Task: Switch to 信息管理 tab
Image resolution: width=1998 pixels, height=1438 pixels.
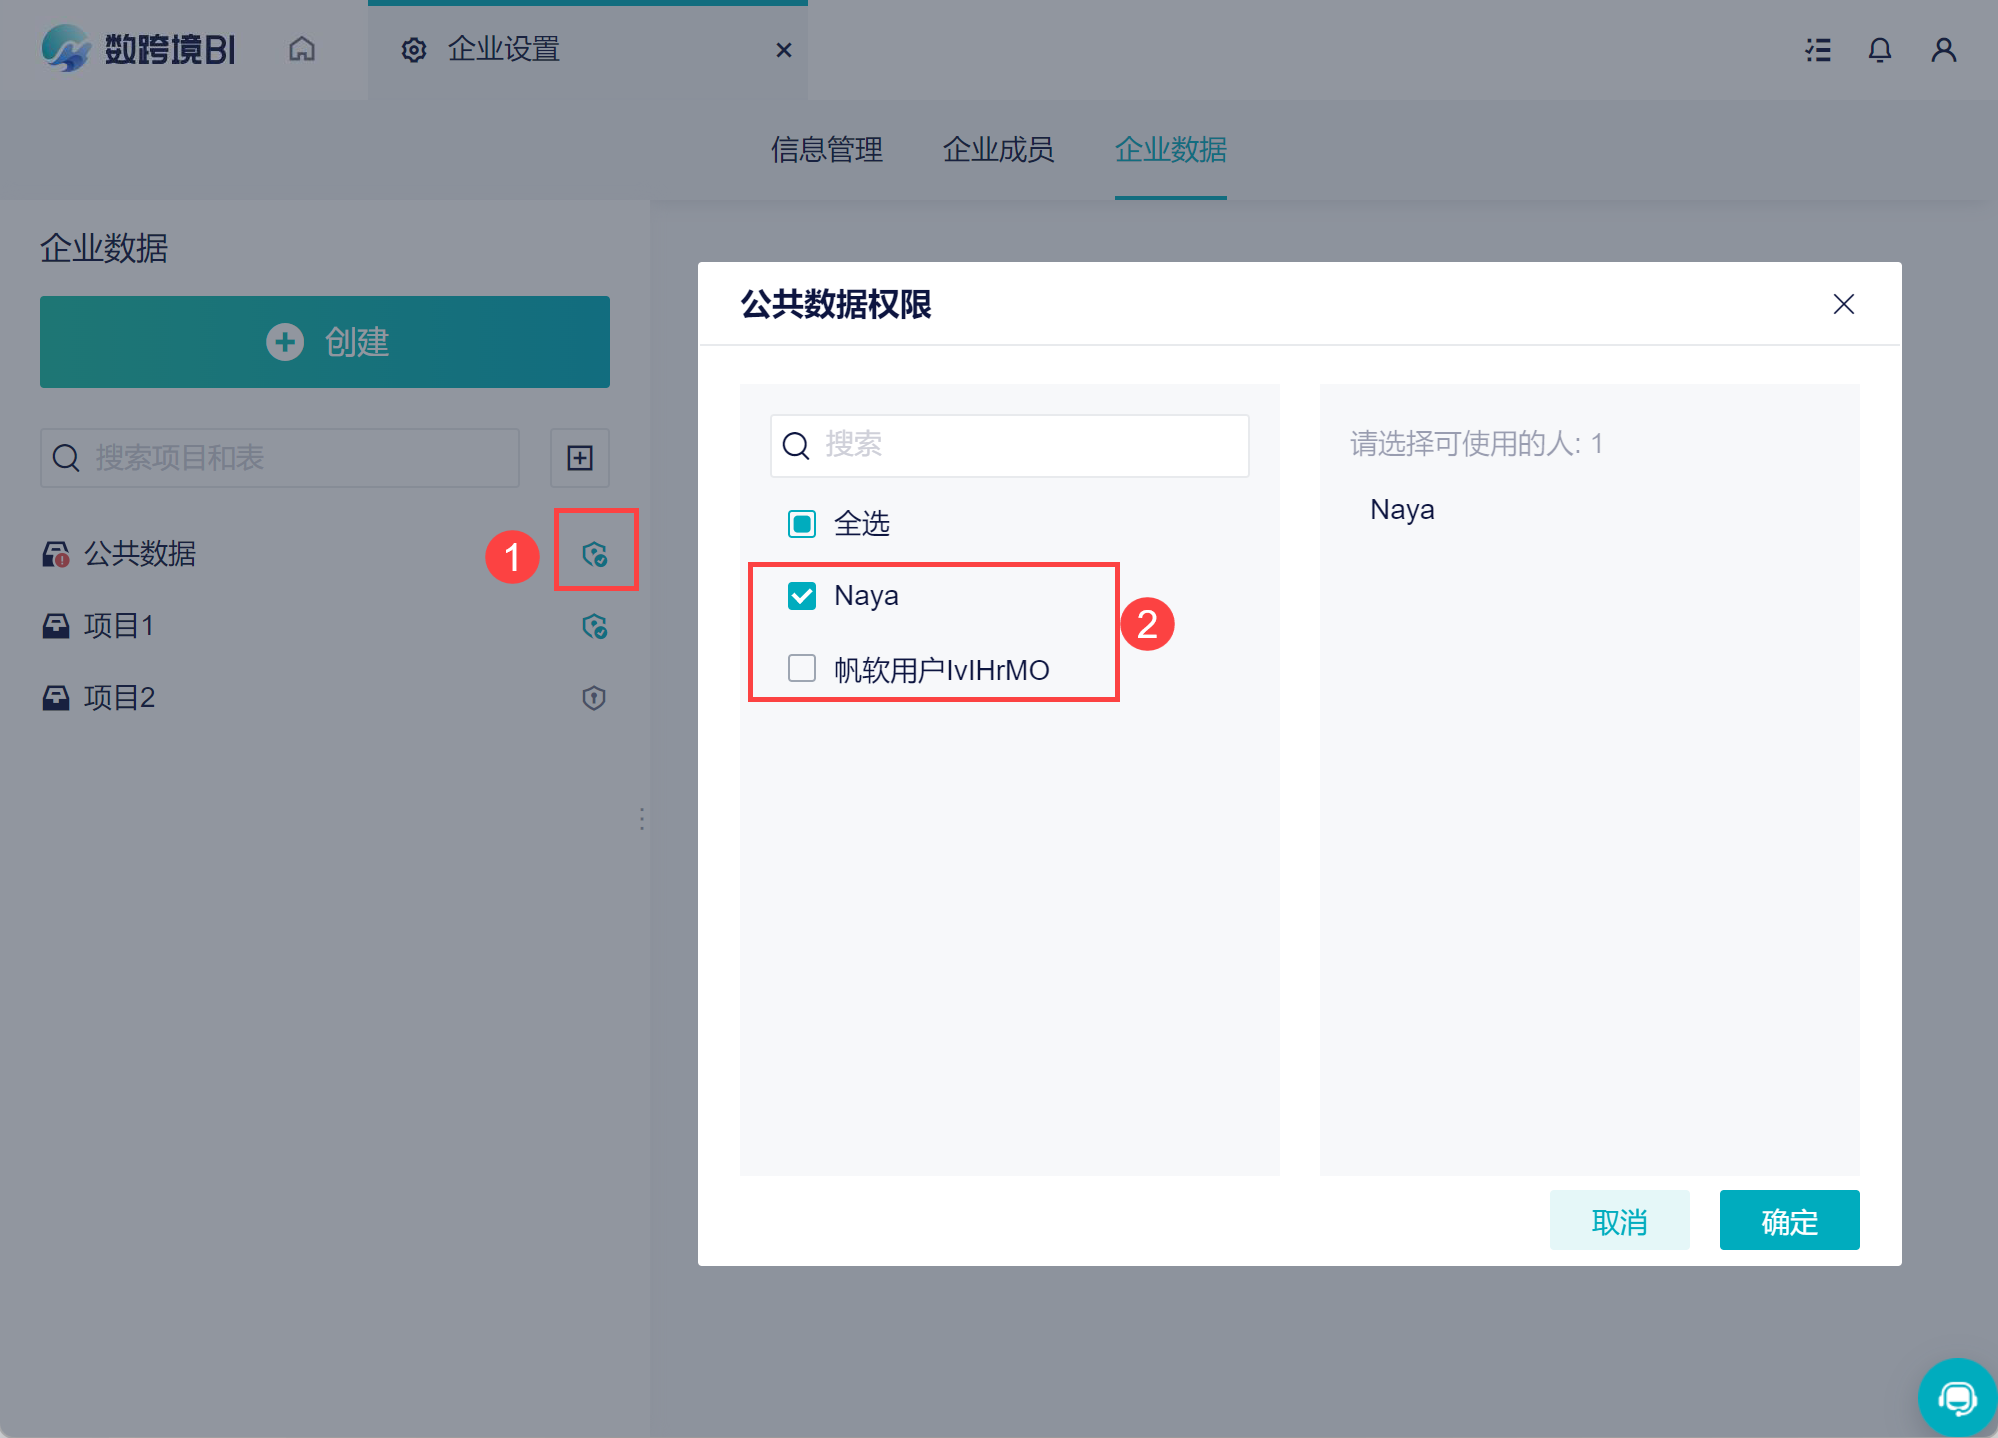Action: click(x=826, y=150)
